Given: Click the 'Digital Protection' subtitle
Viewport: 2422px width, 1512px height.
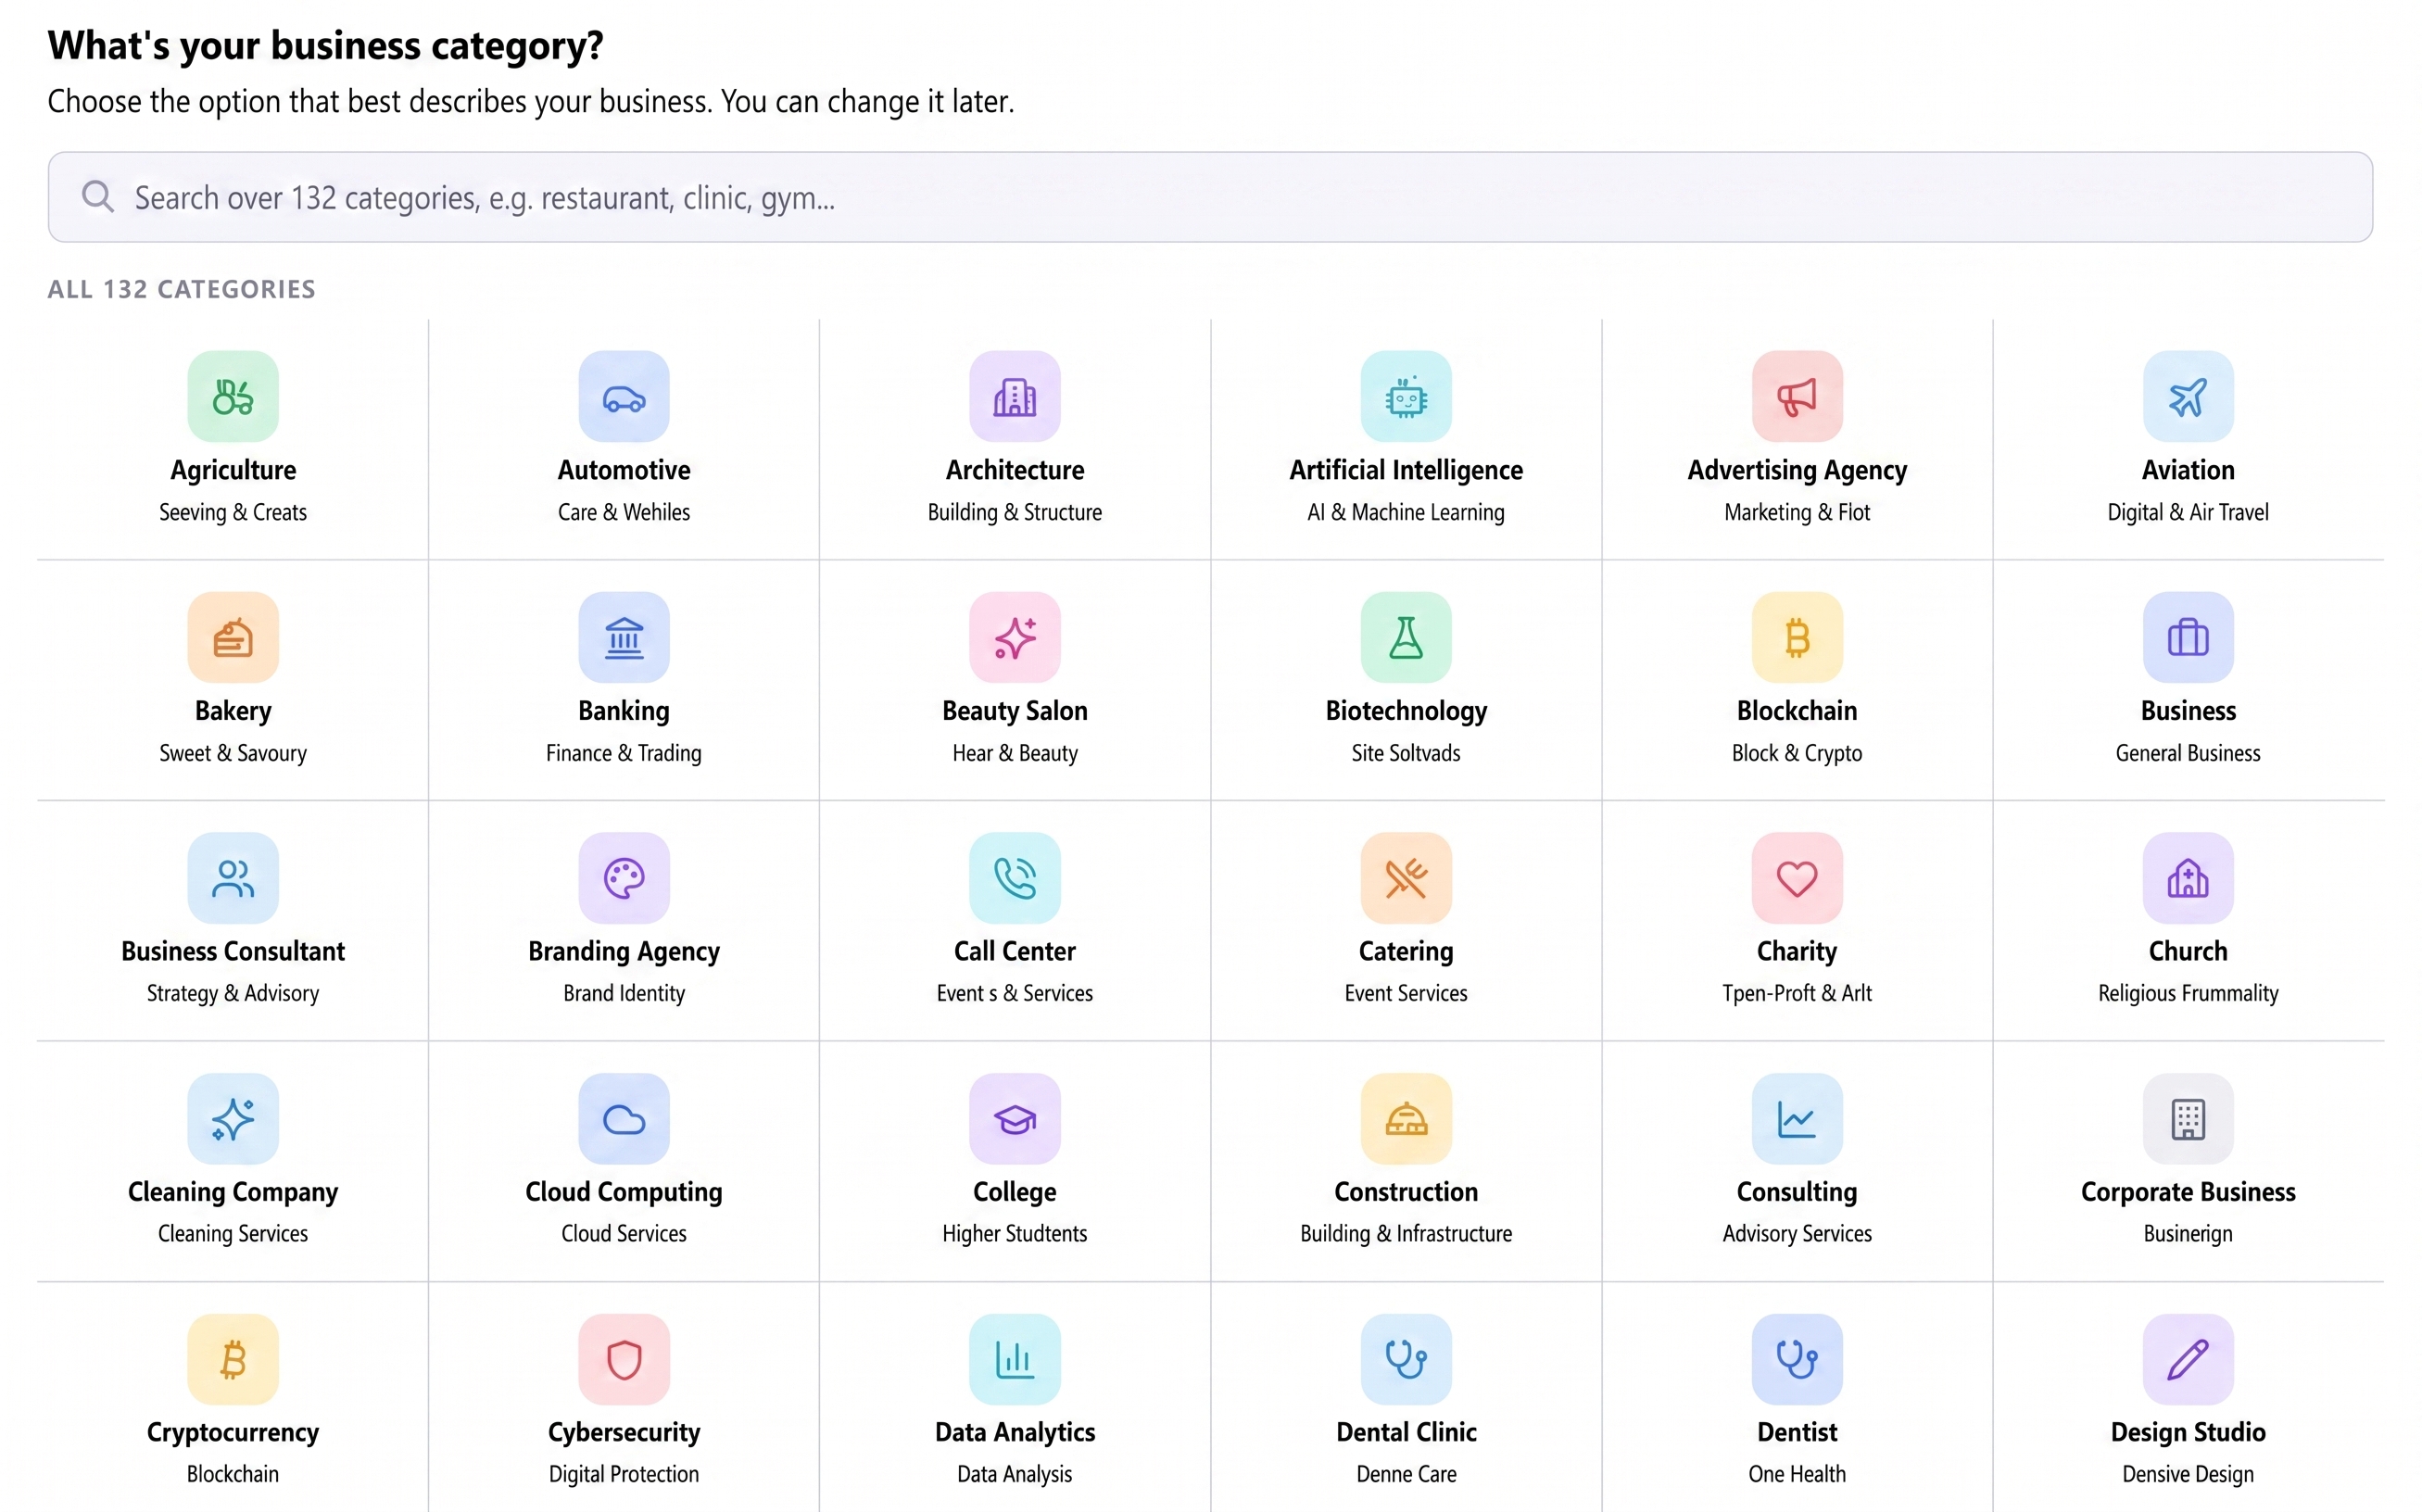Looking at the screenshot, I should (x=624, y=1474).
